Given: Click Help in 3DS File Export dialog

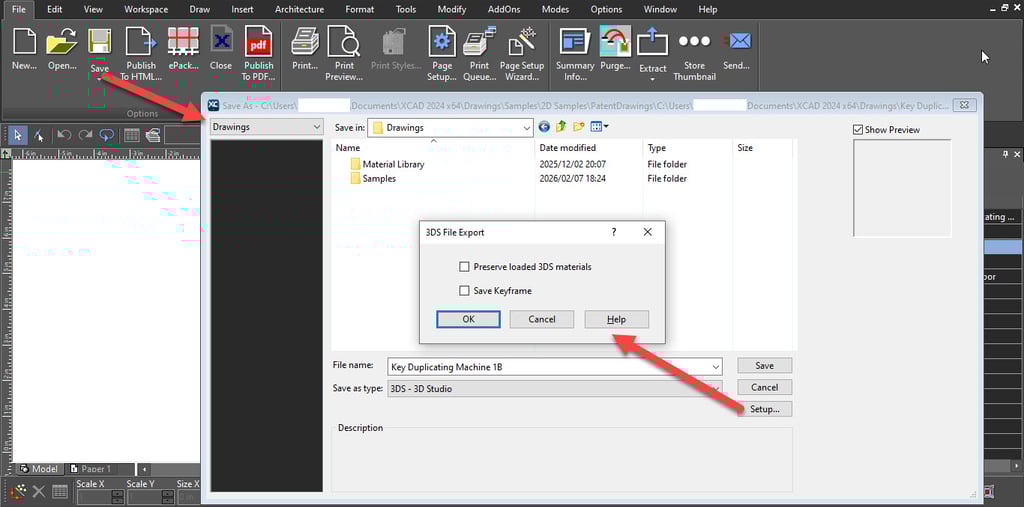Looking at the screenshot, I should pos(616,319).
